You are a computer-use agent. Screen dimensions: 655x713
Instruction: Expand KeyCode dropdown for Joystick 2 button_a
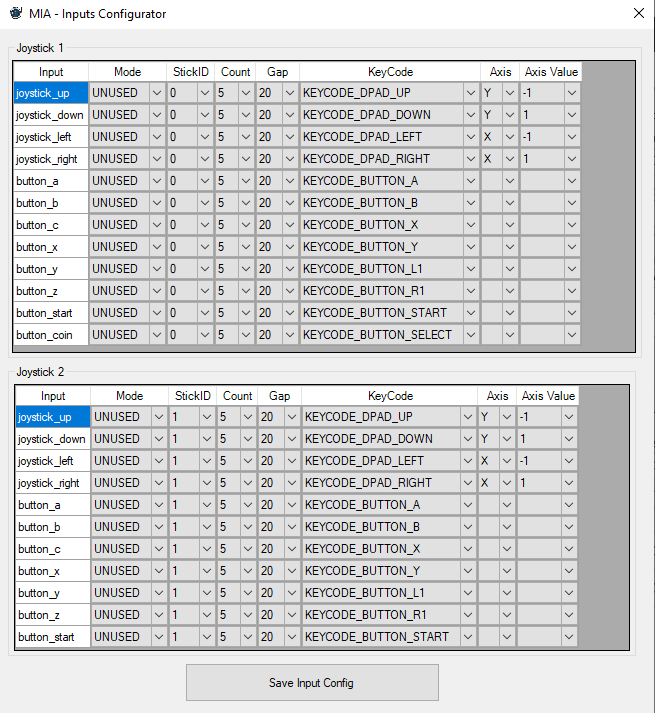(x=468, y=505)
